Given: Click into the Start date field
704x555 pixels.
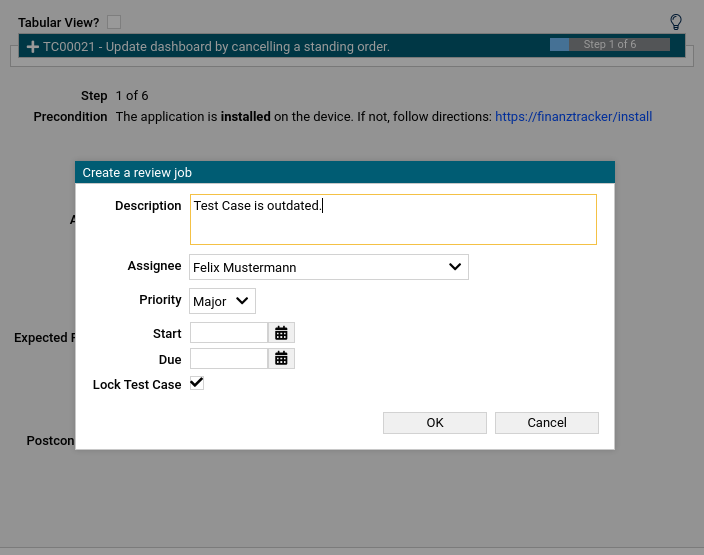Looking at the screenshot, I should [228, 333].
